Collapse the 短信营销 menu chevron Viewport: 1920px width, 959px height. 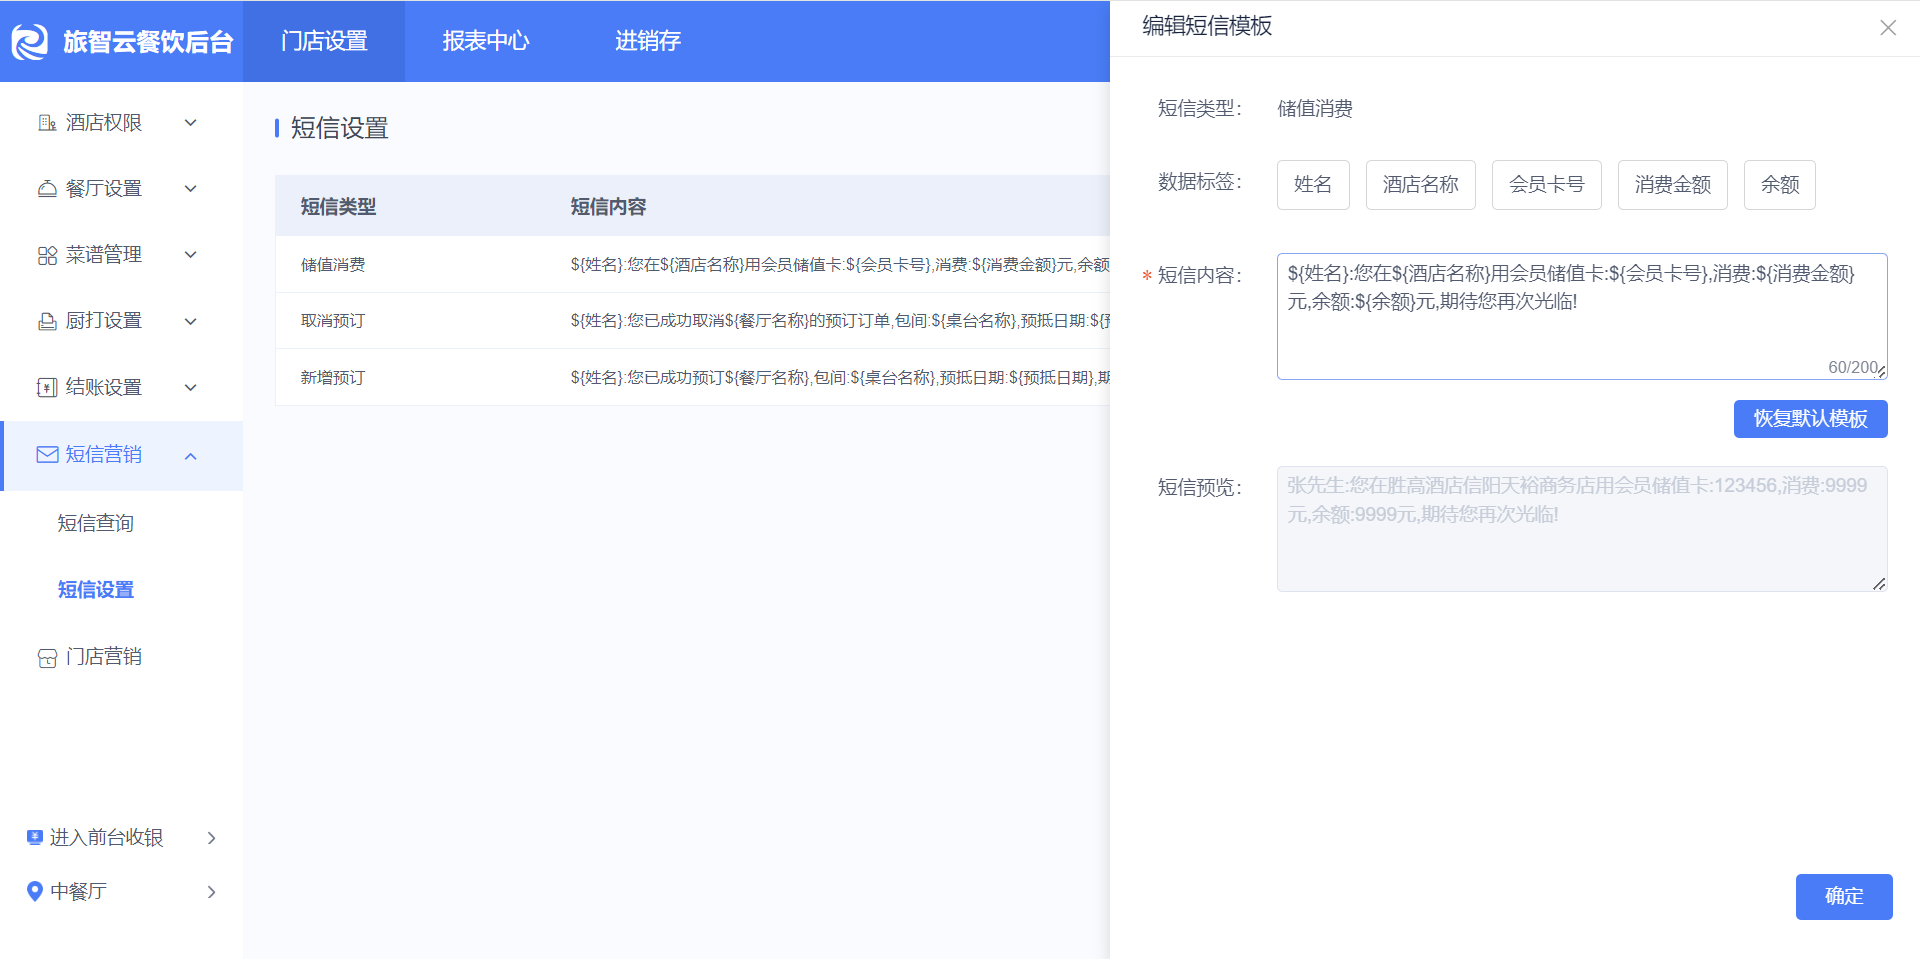click(191, 456)
